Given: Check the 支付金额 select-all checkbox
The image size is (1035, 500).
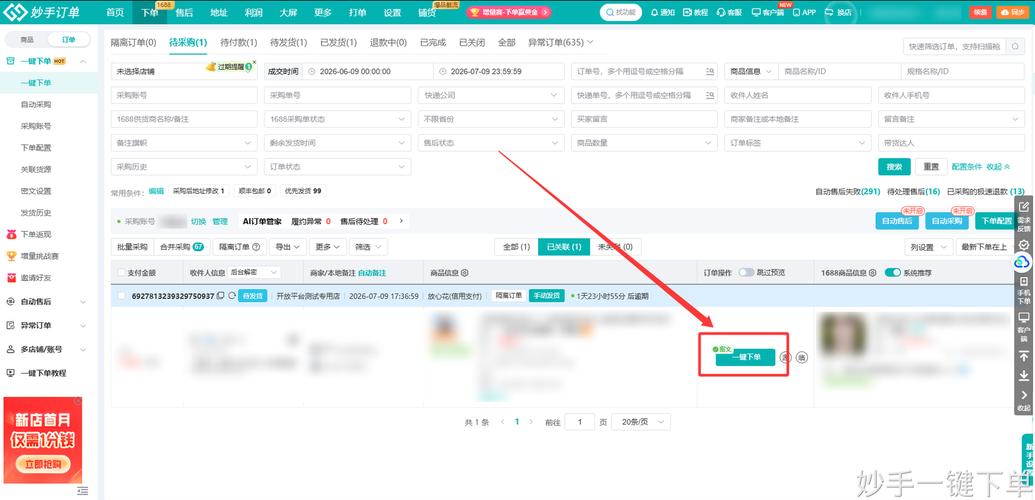Looking at the screenshot, I should pos(121,273).
